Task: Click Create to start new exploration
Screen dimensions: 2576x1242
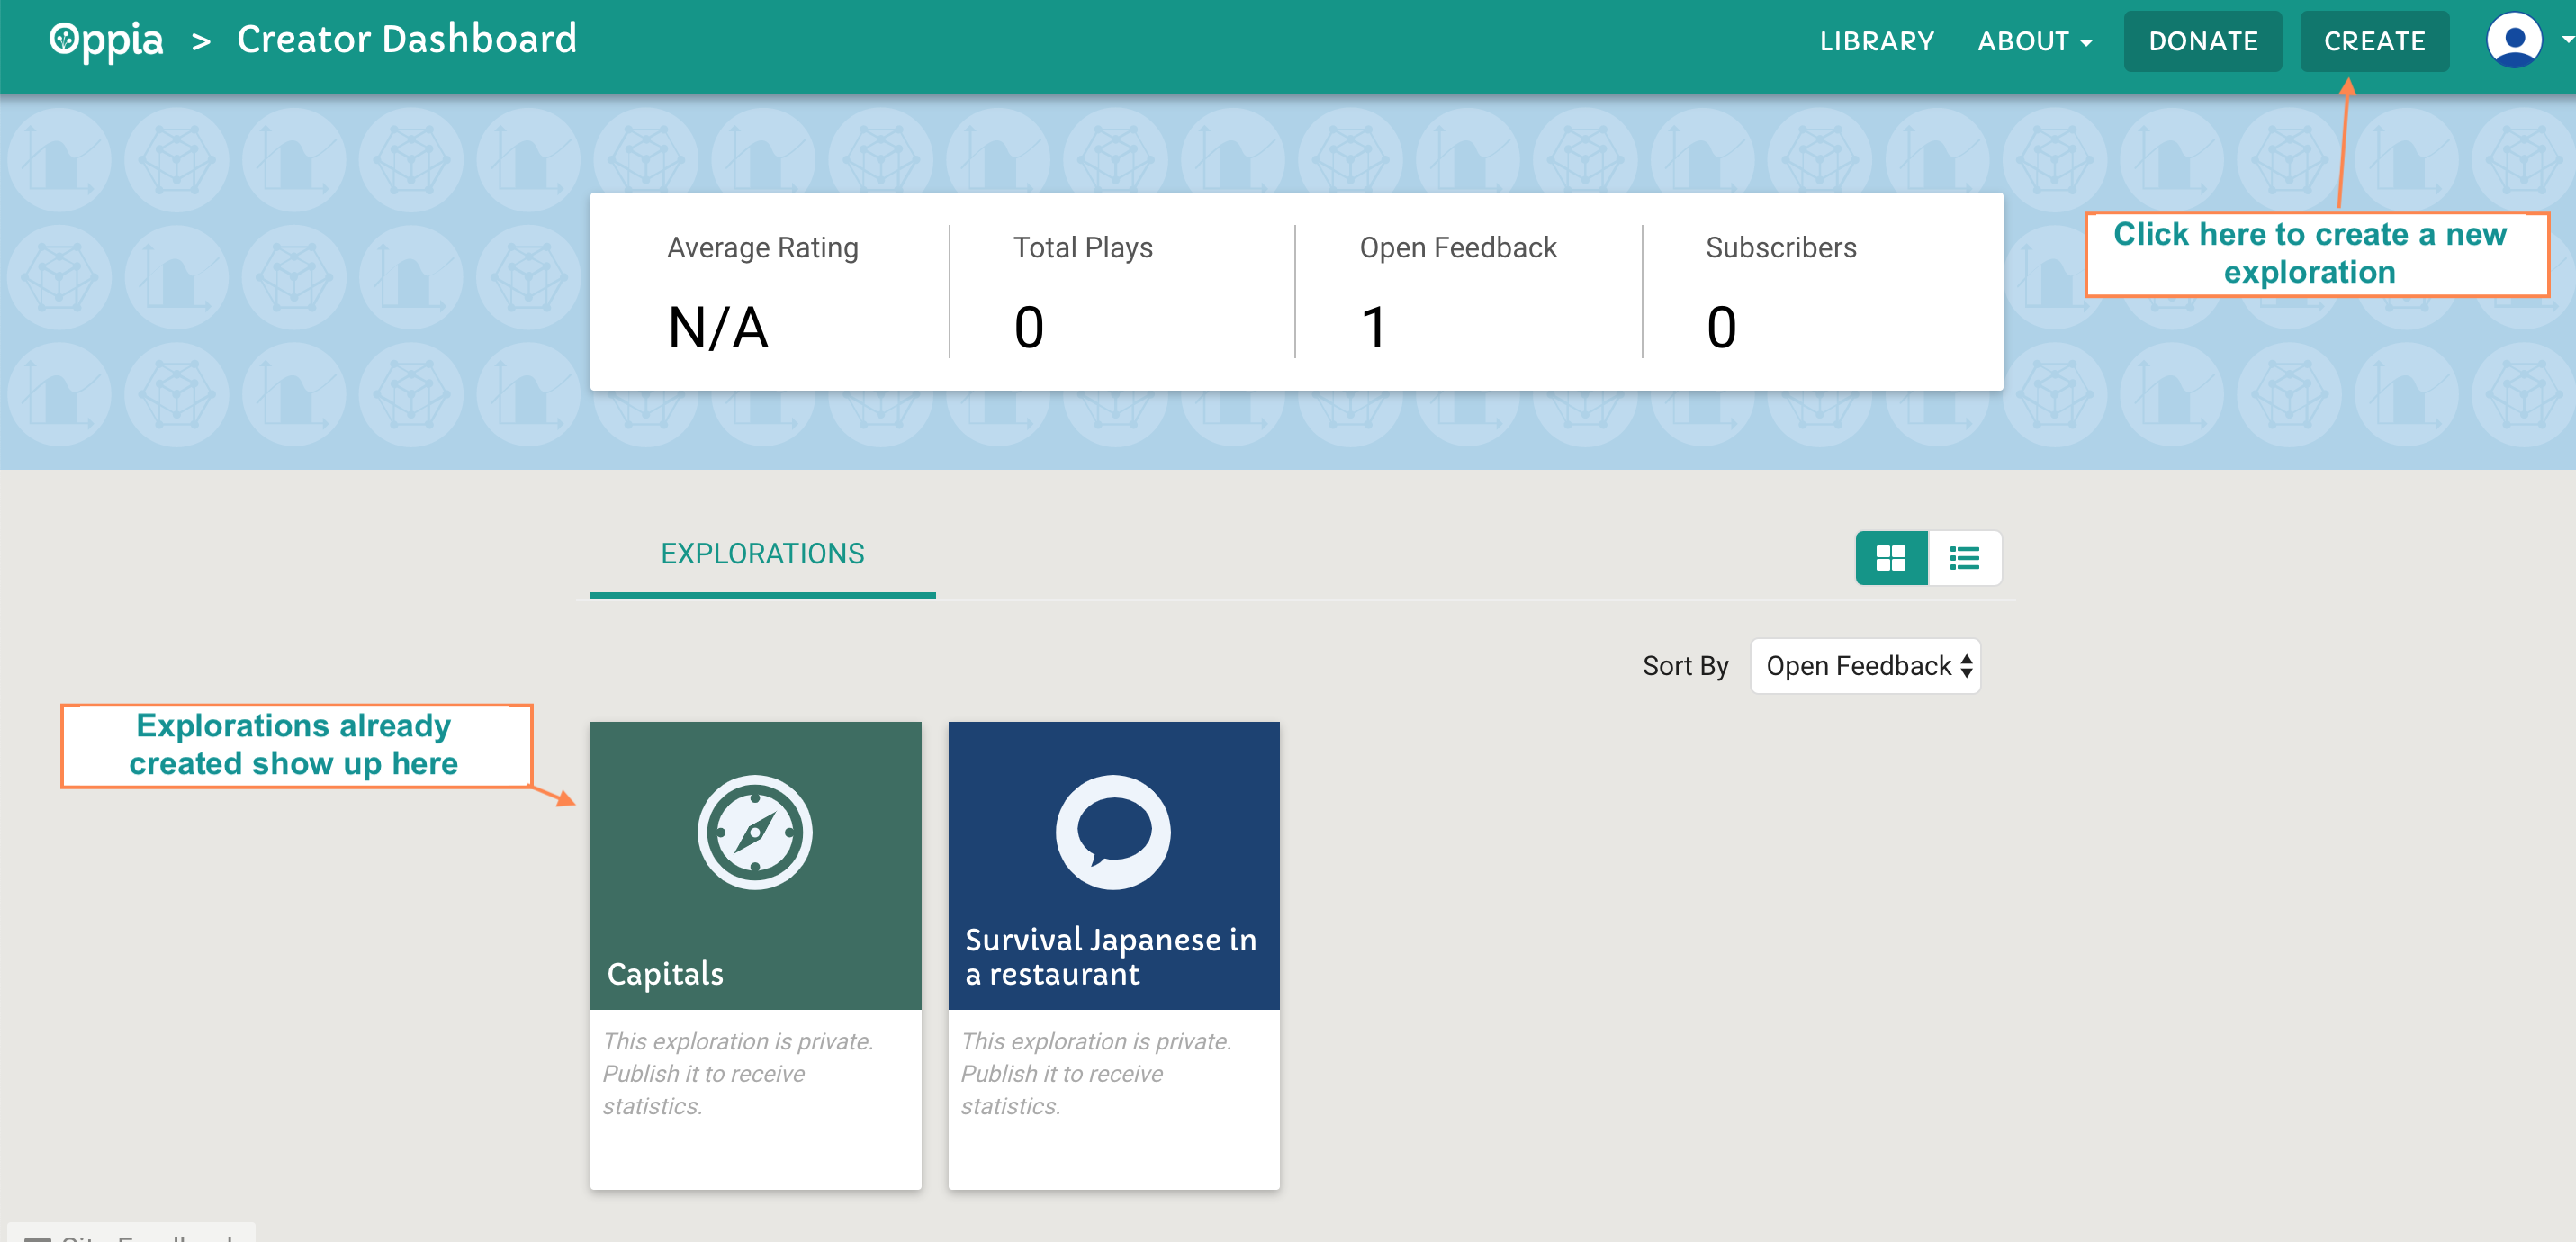Action: pyautogui.click(x=2374, y=41)
